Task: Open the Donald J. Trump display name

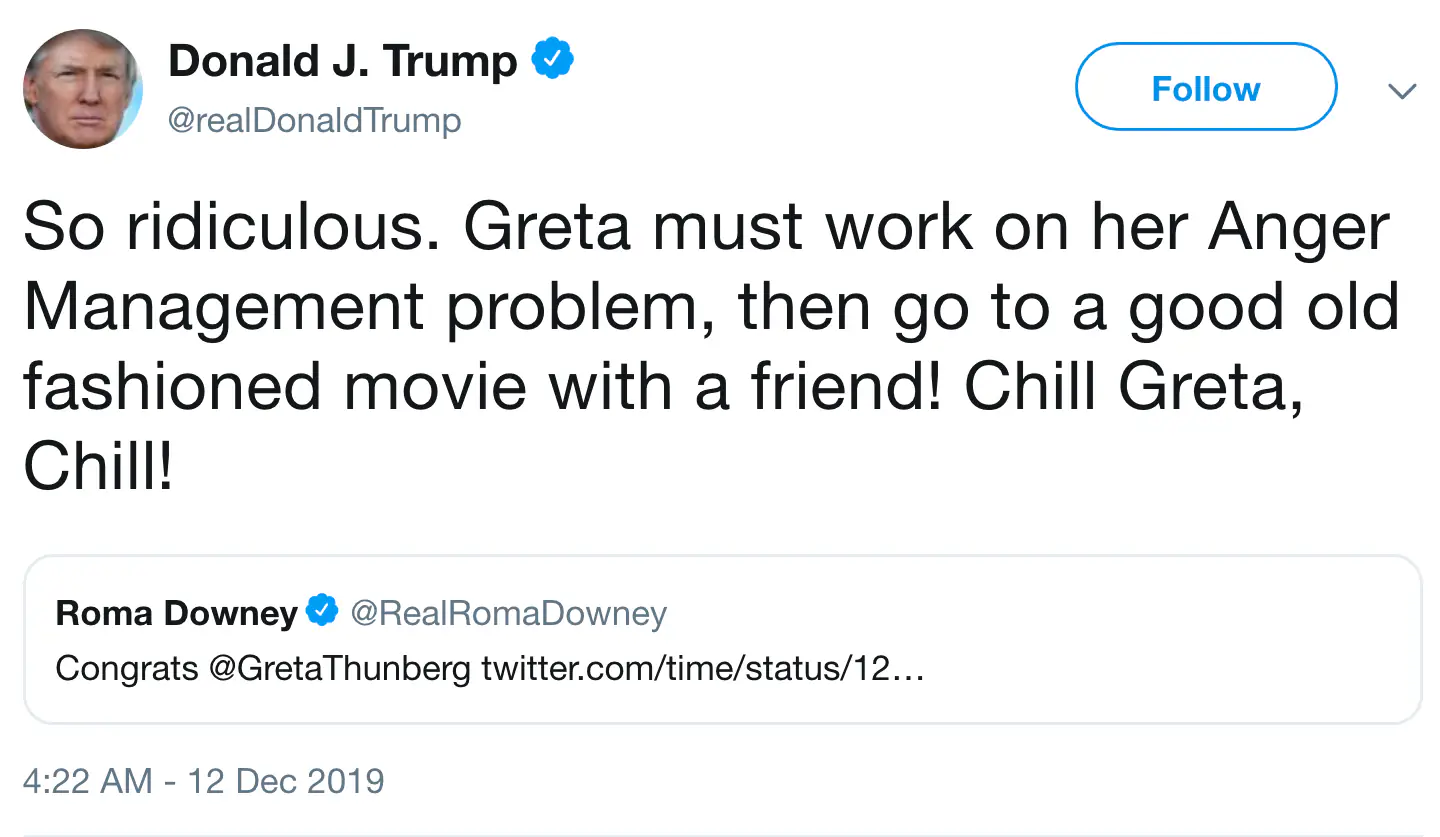Action: [x=343, y=62]
